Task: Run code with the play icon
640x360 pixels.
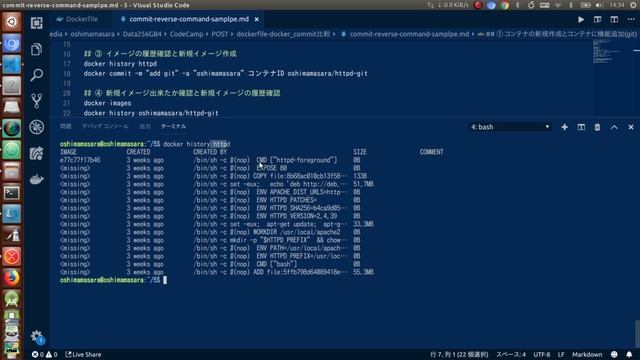Action: tap(581, 20)
